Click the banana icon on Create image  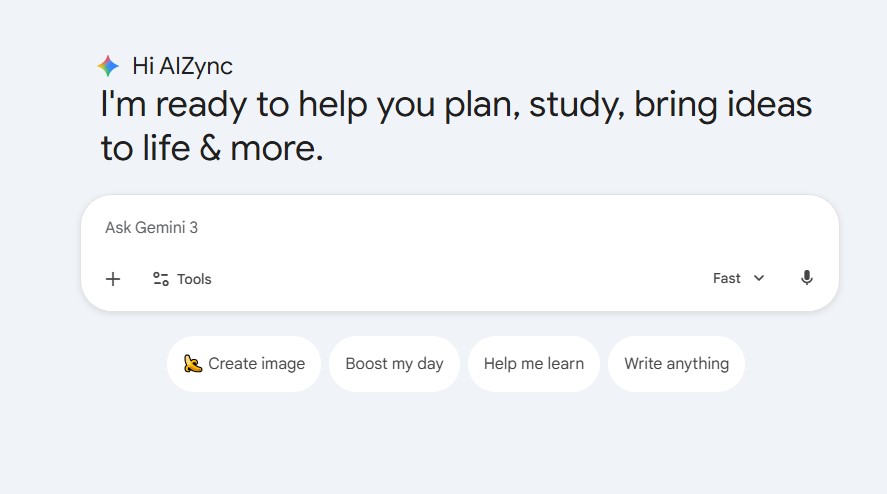(x=193, y=364)
